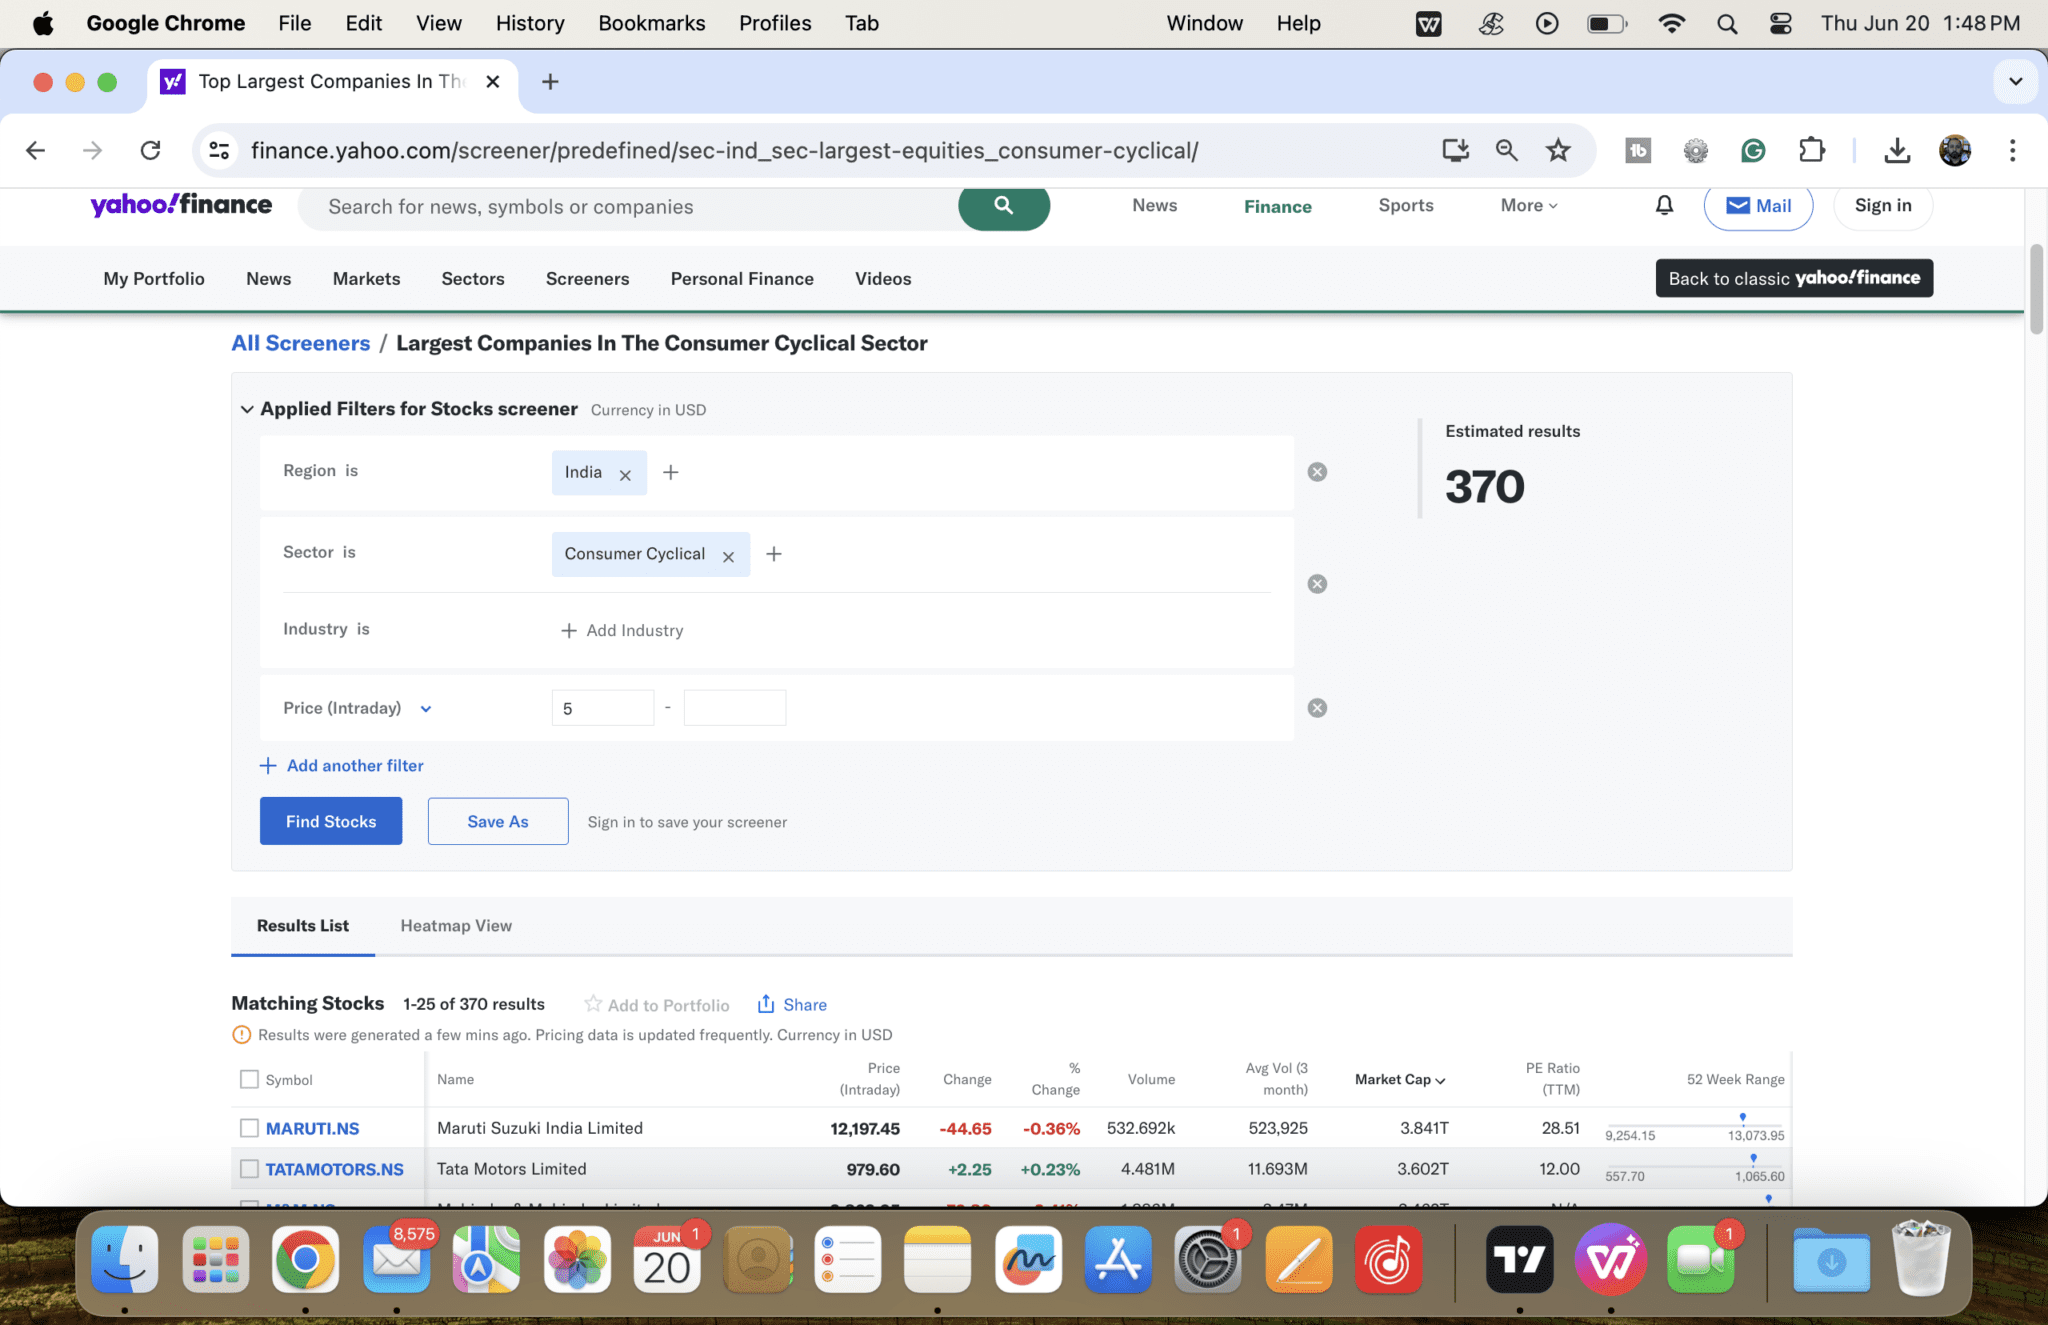Image resolution: width=2048 pixels, height=1325 pixels.
Task: Open the notifications bell icon
Action: [1664, 206]
